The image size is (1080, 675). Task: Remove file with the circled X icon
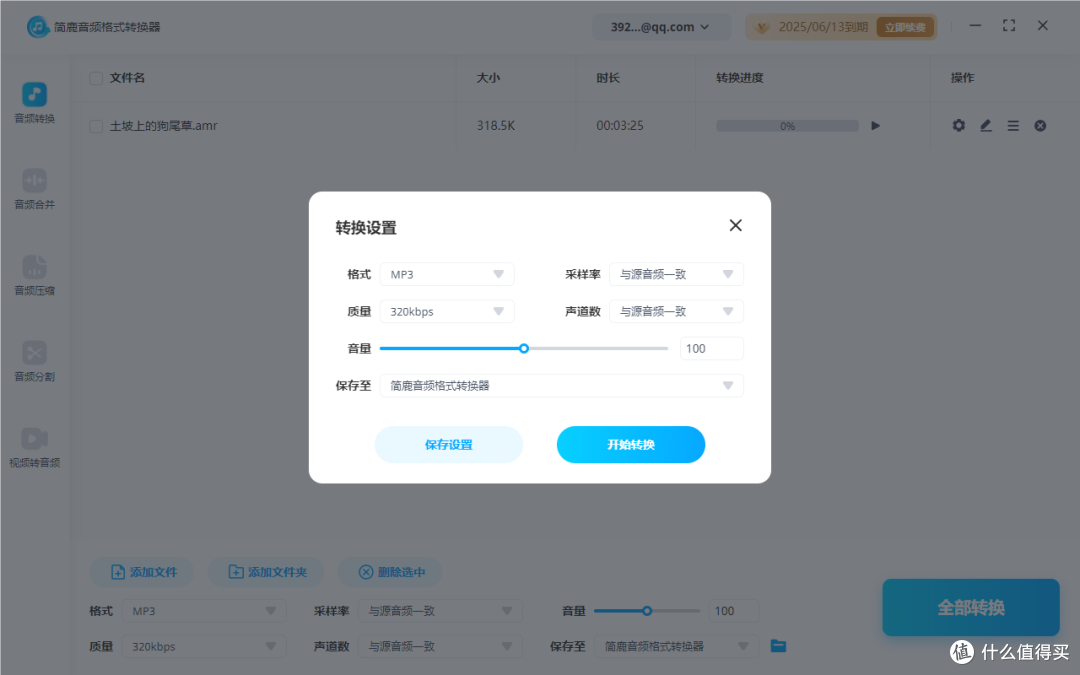(x=1040, y=125)
